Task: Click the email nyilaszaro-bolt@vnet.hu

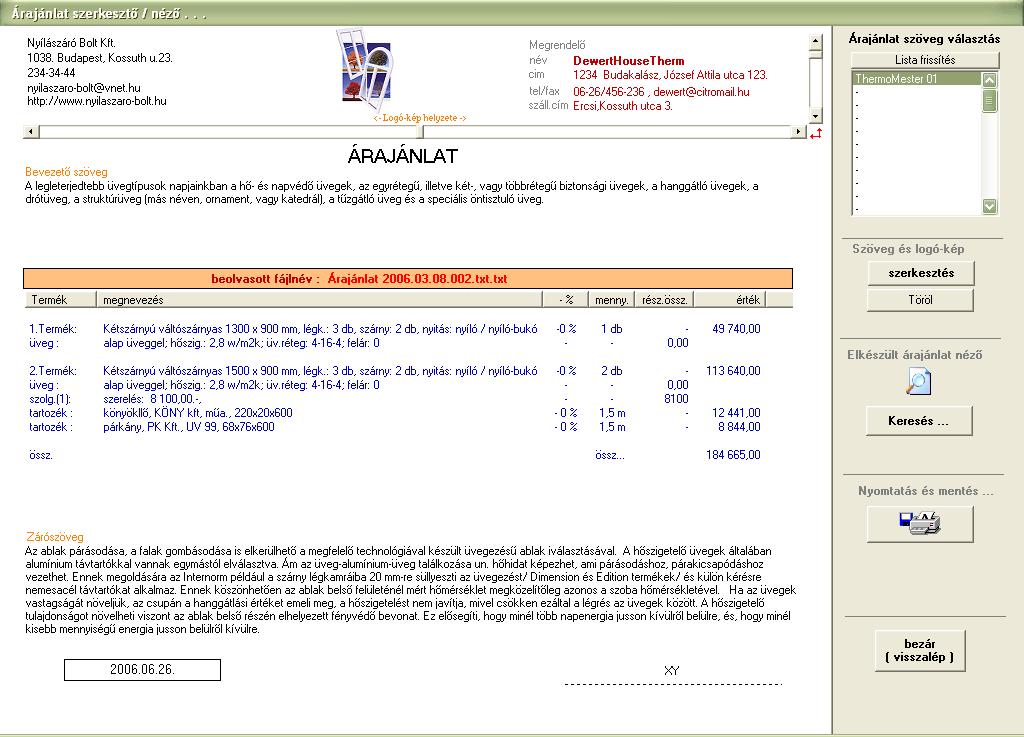Action: (x=84, y=88)
